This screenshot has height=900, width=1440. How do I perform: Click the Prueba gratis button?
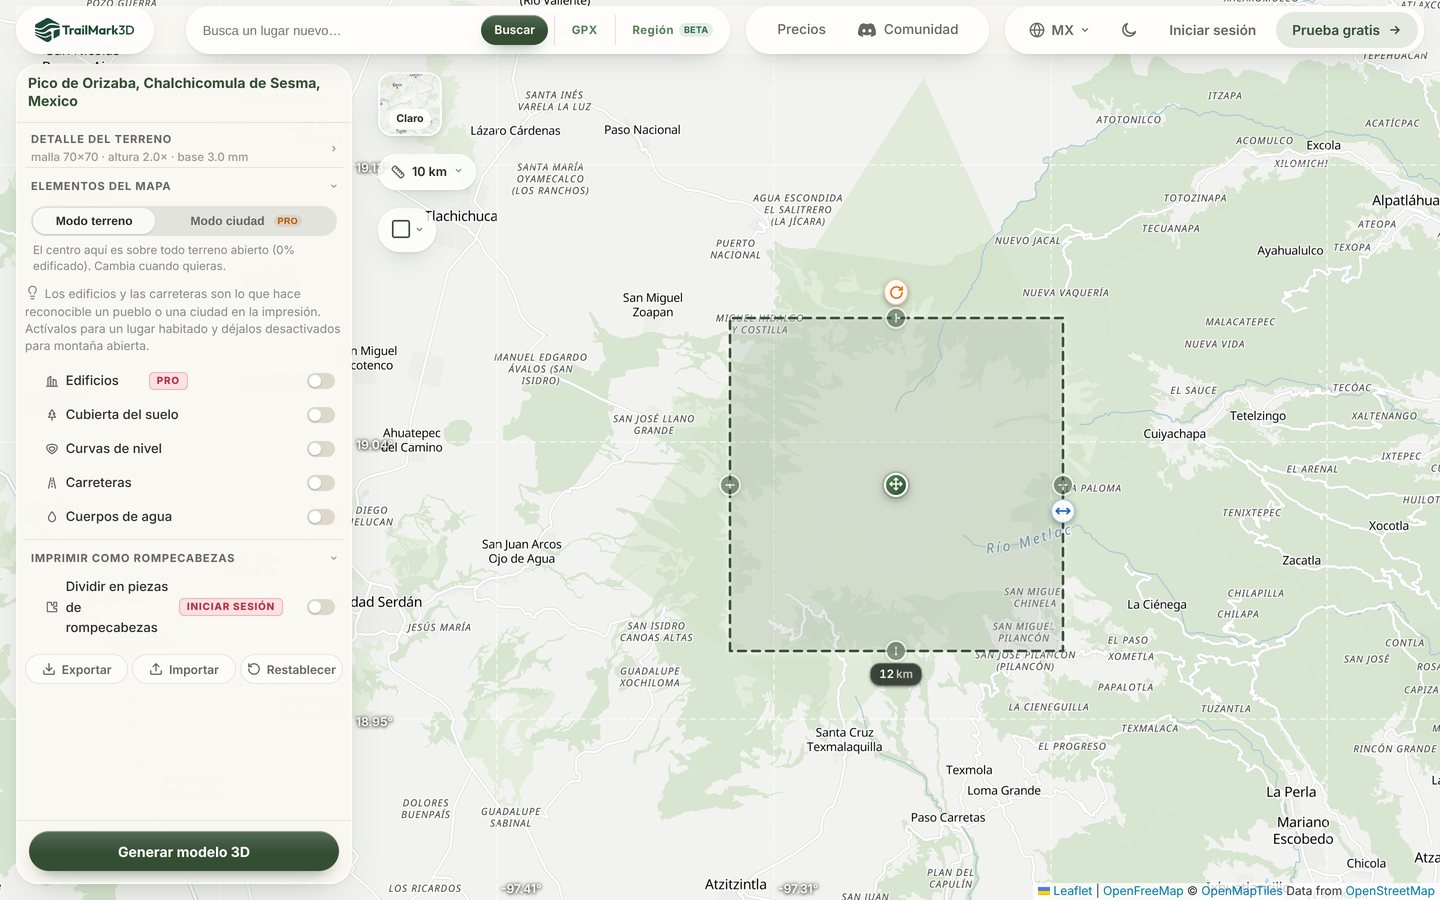(1346, 30)
